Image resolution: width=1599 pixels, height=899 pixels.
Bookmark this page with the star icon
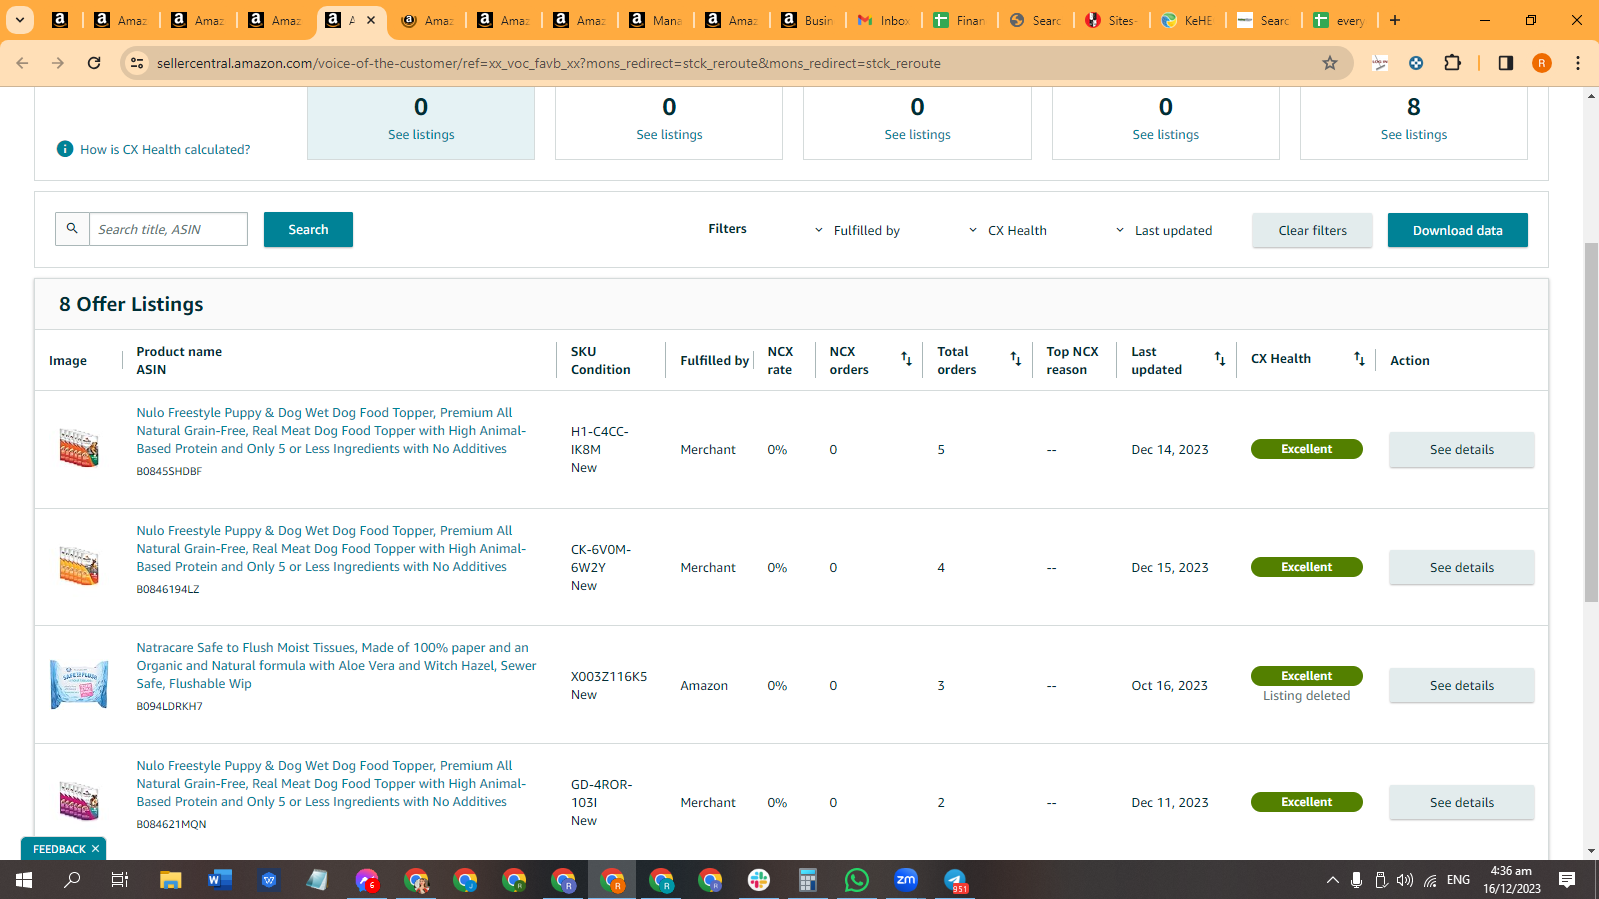tap(1330, 63)
